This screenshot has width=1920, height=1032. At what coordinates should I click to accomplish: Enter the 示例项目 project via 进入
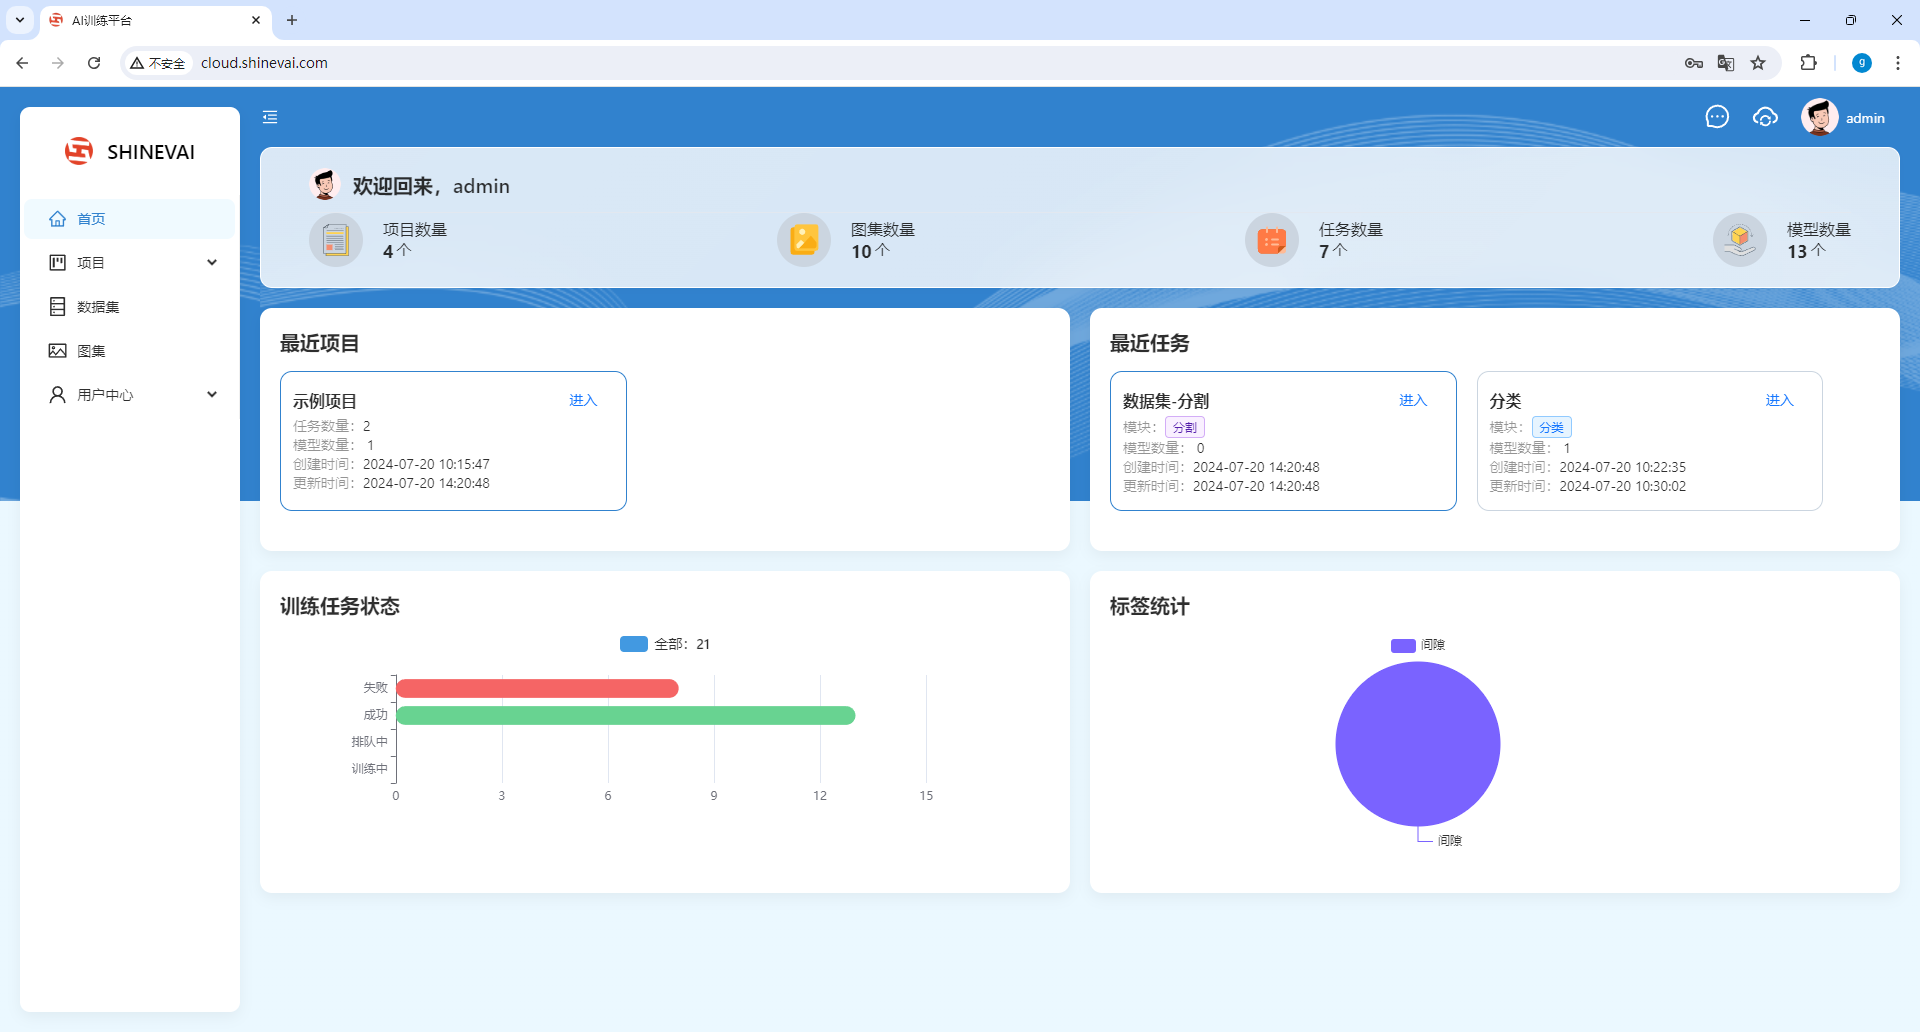[583, 400]
